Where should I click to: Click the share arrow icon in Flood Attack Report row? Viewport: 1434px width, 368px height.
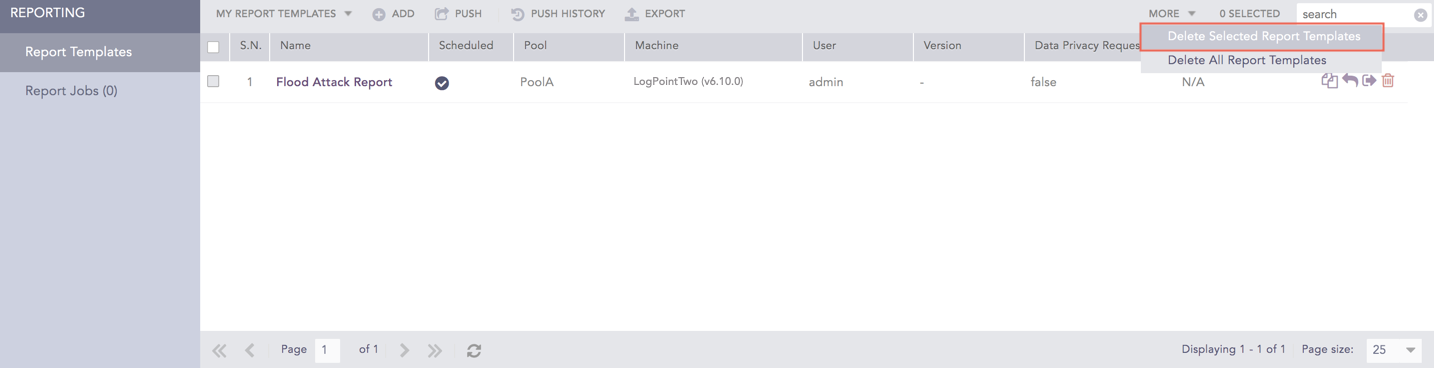point(1369,81)
